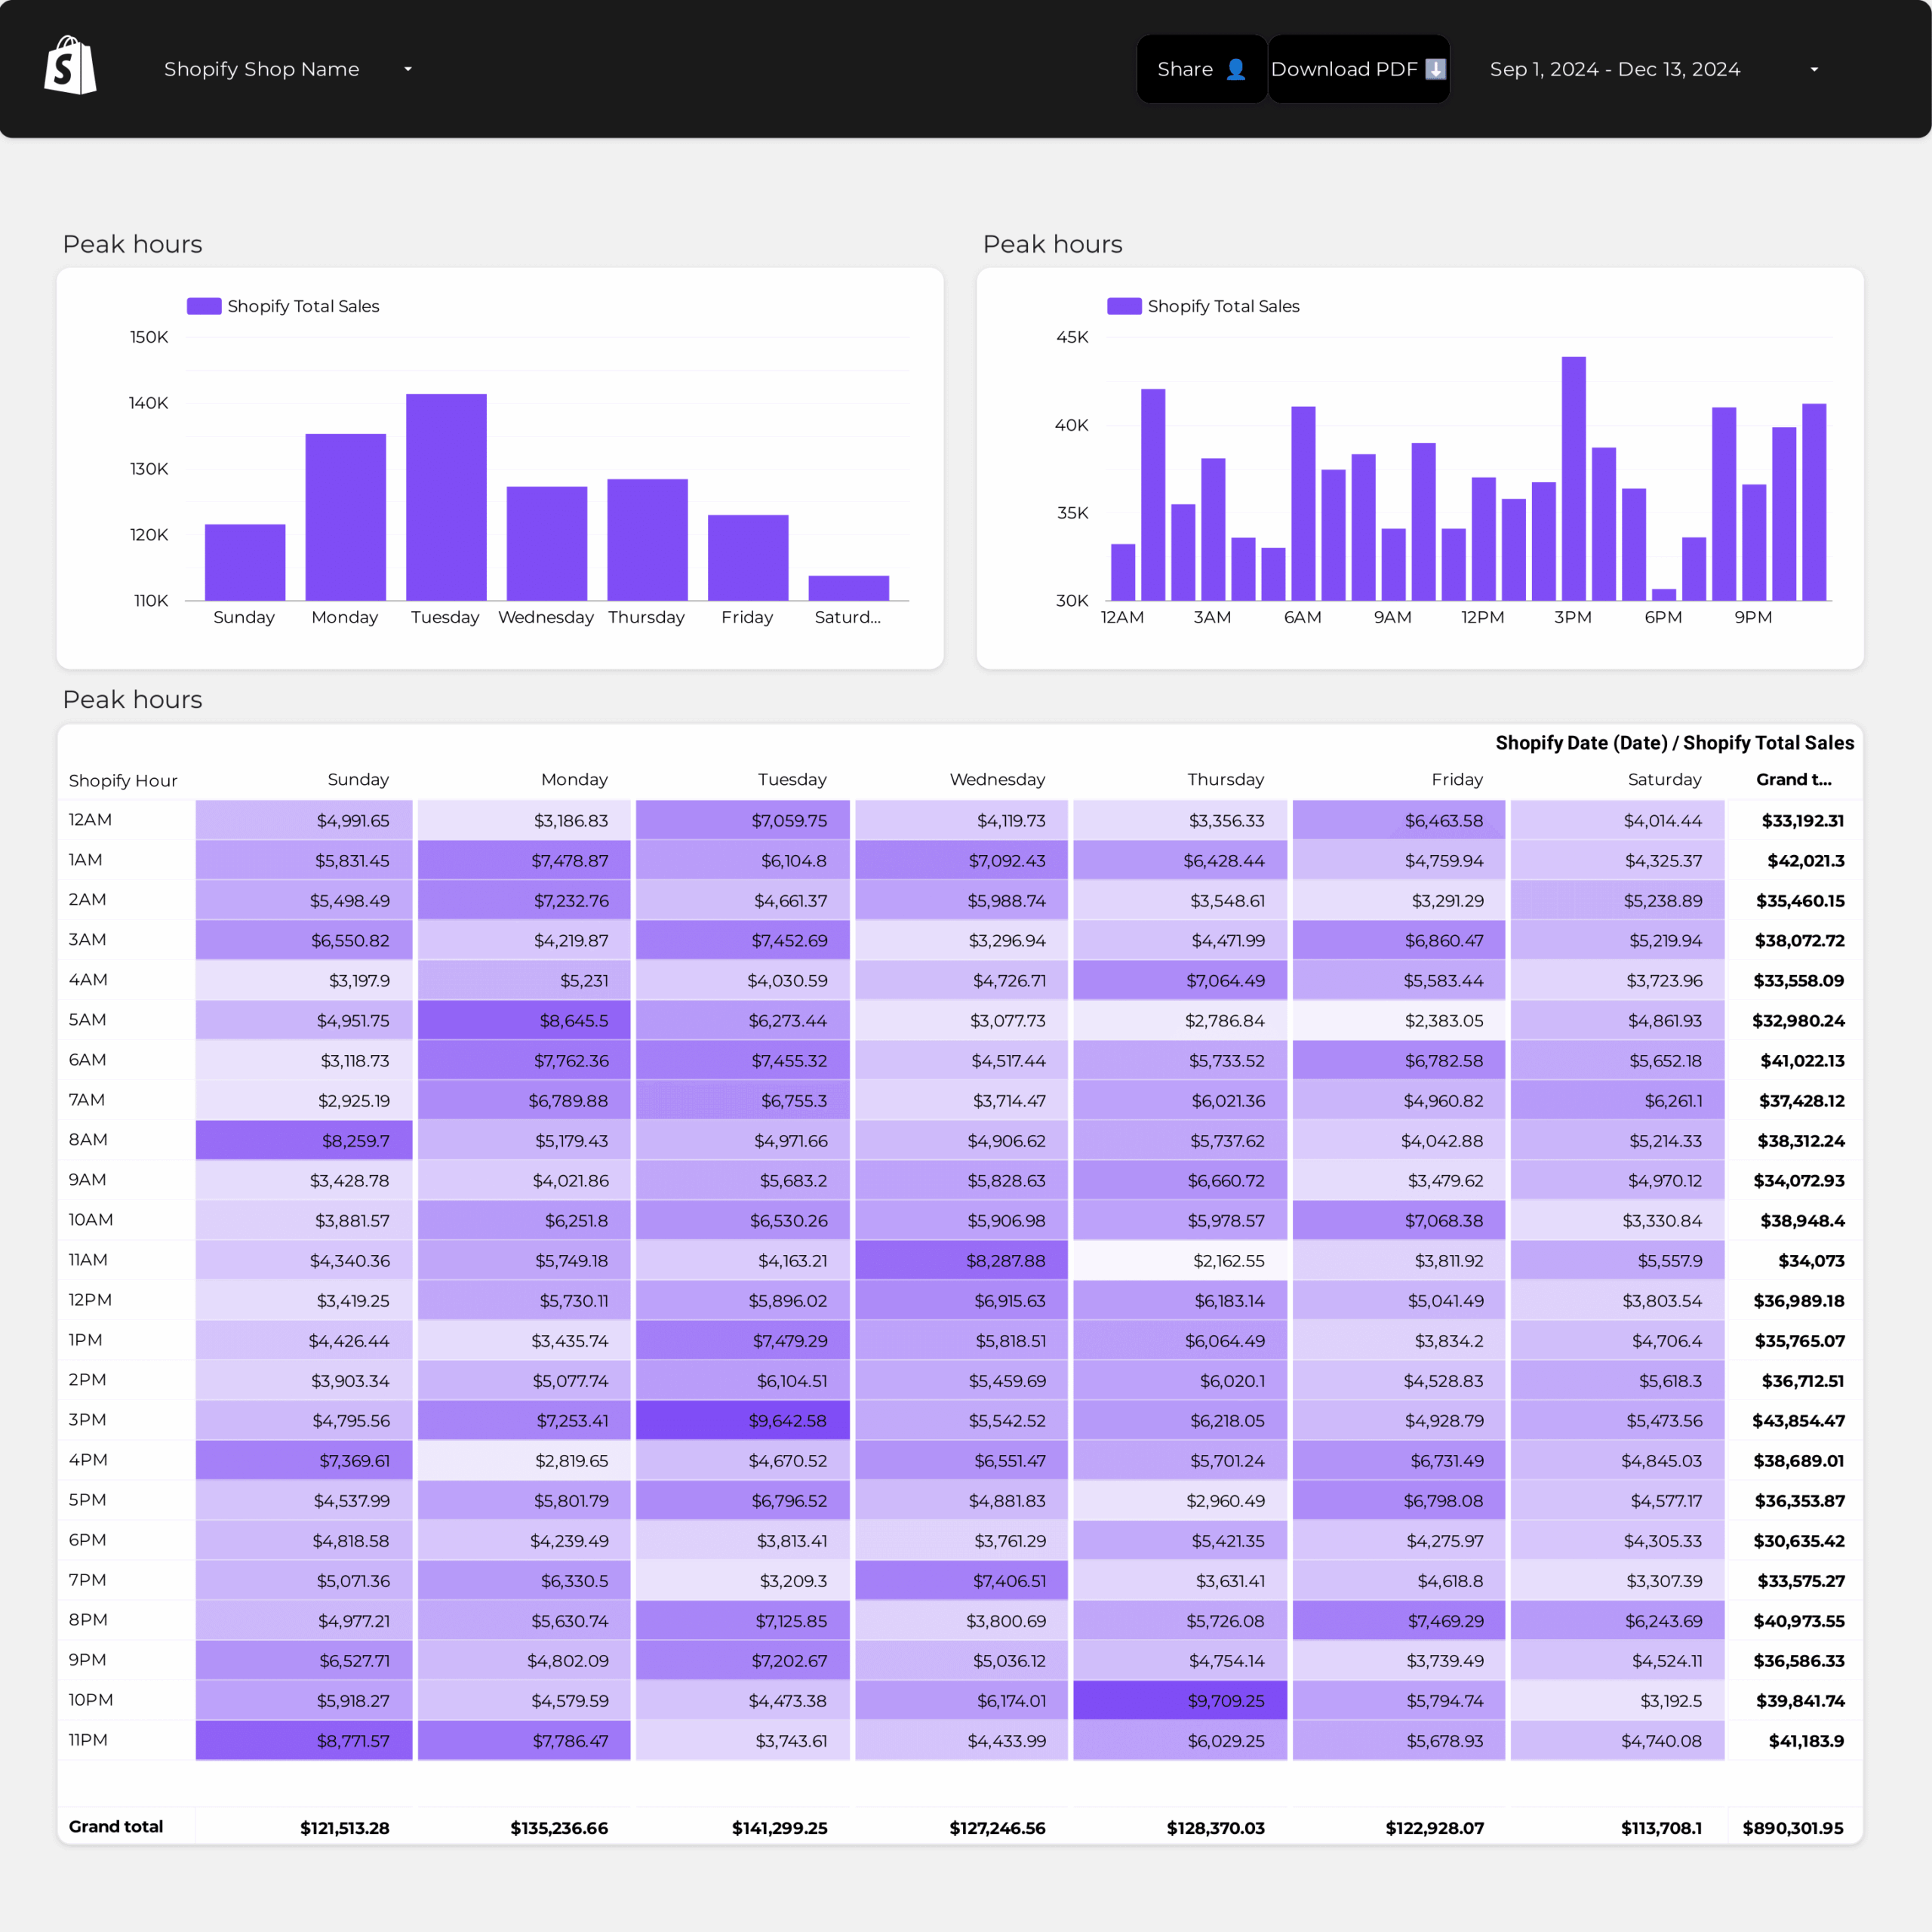Click the Share person icon

1235,69
